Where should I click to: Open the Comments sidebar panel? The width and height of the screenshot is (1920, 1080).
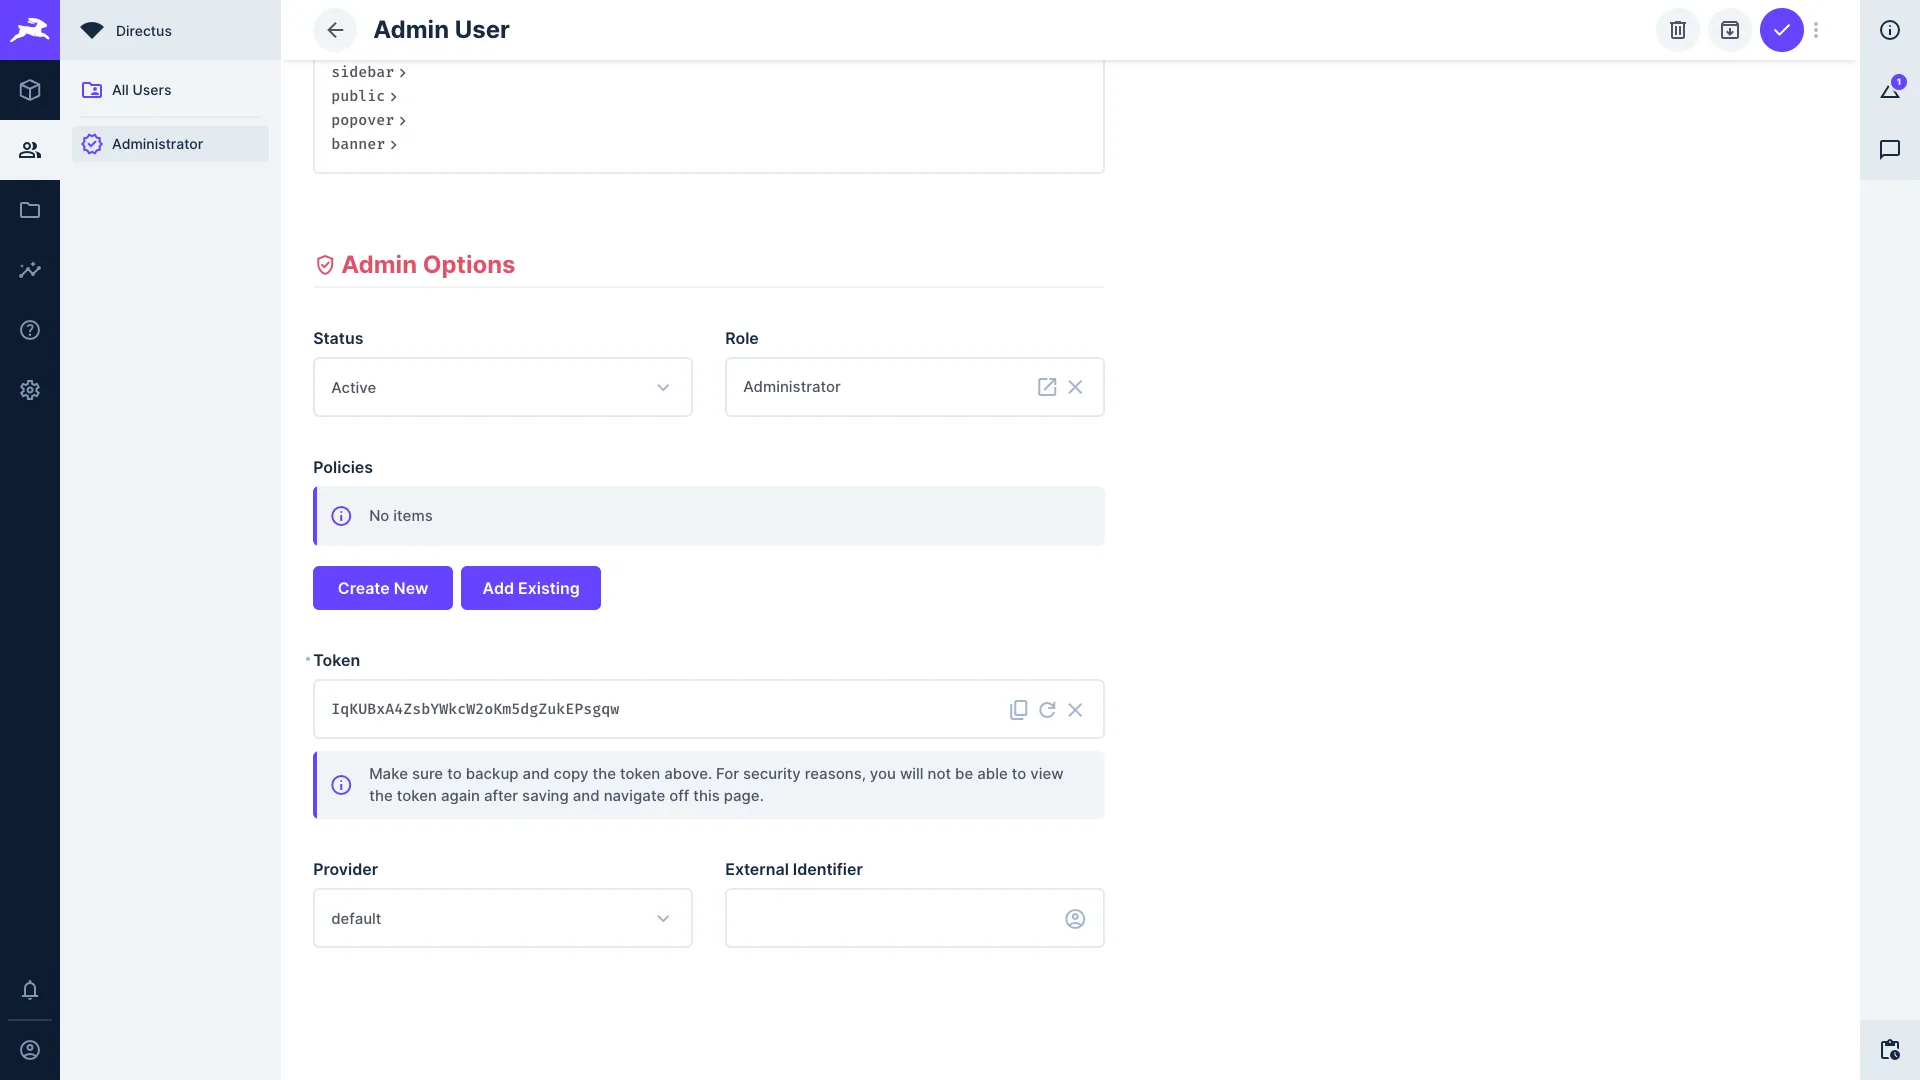pyautogui.click(x=1890, y=150)
